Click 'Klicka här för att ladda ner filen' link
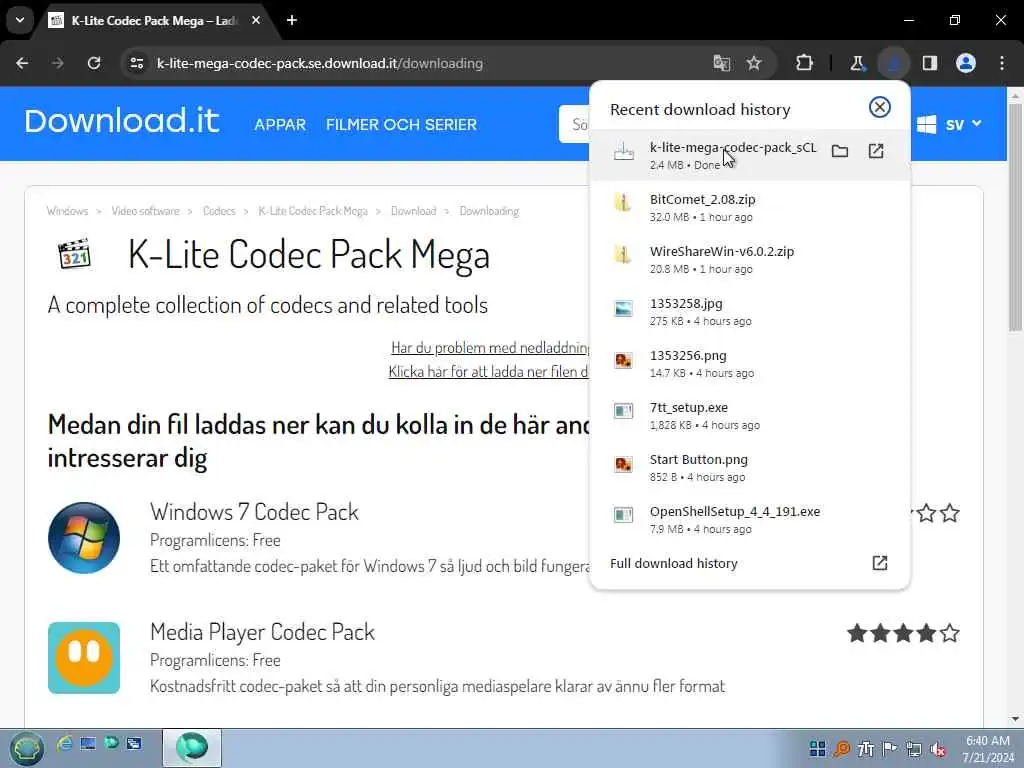Screen dimensions: 1024x768 488,371
